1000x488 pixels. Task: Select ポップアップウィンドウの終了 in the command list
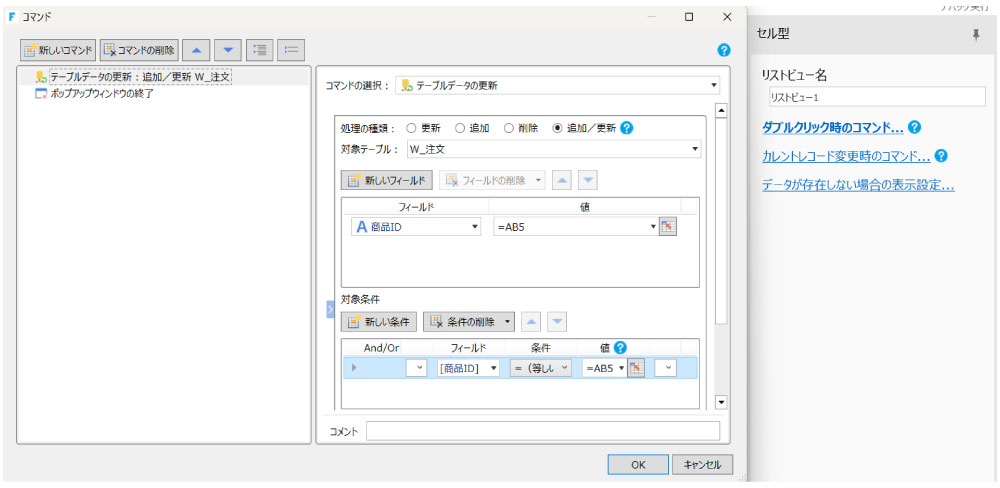pos(94,94)
